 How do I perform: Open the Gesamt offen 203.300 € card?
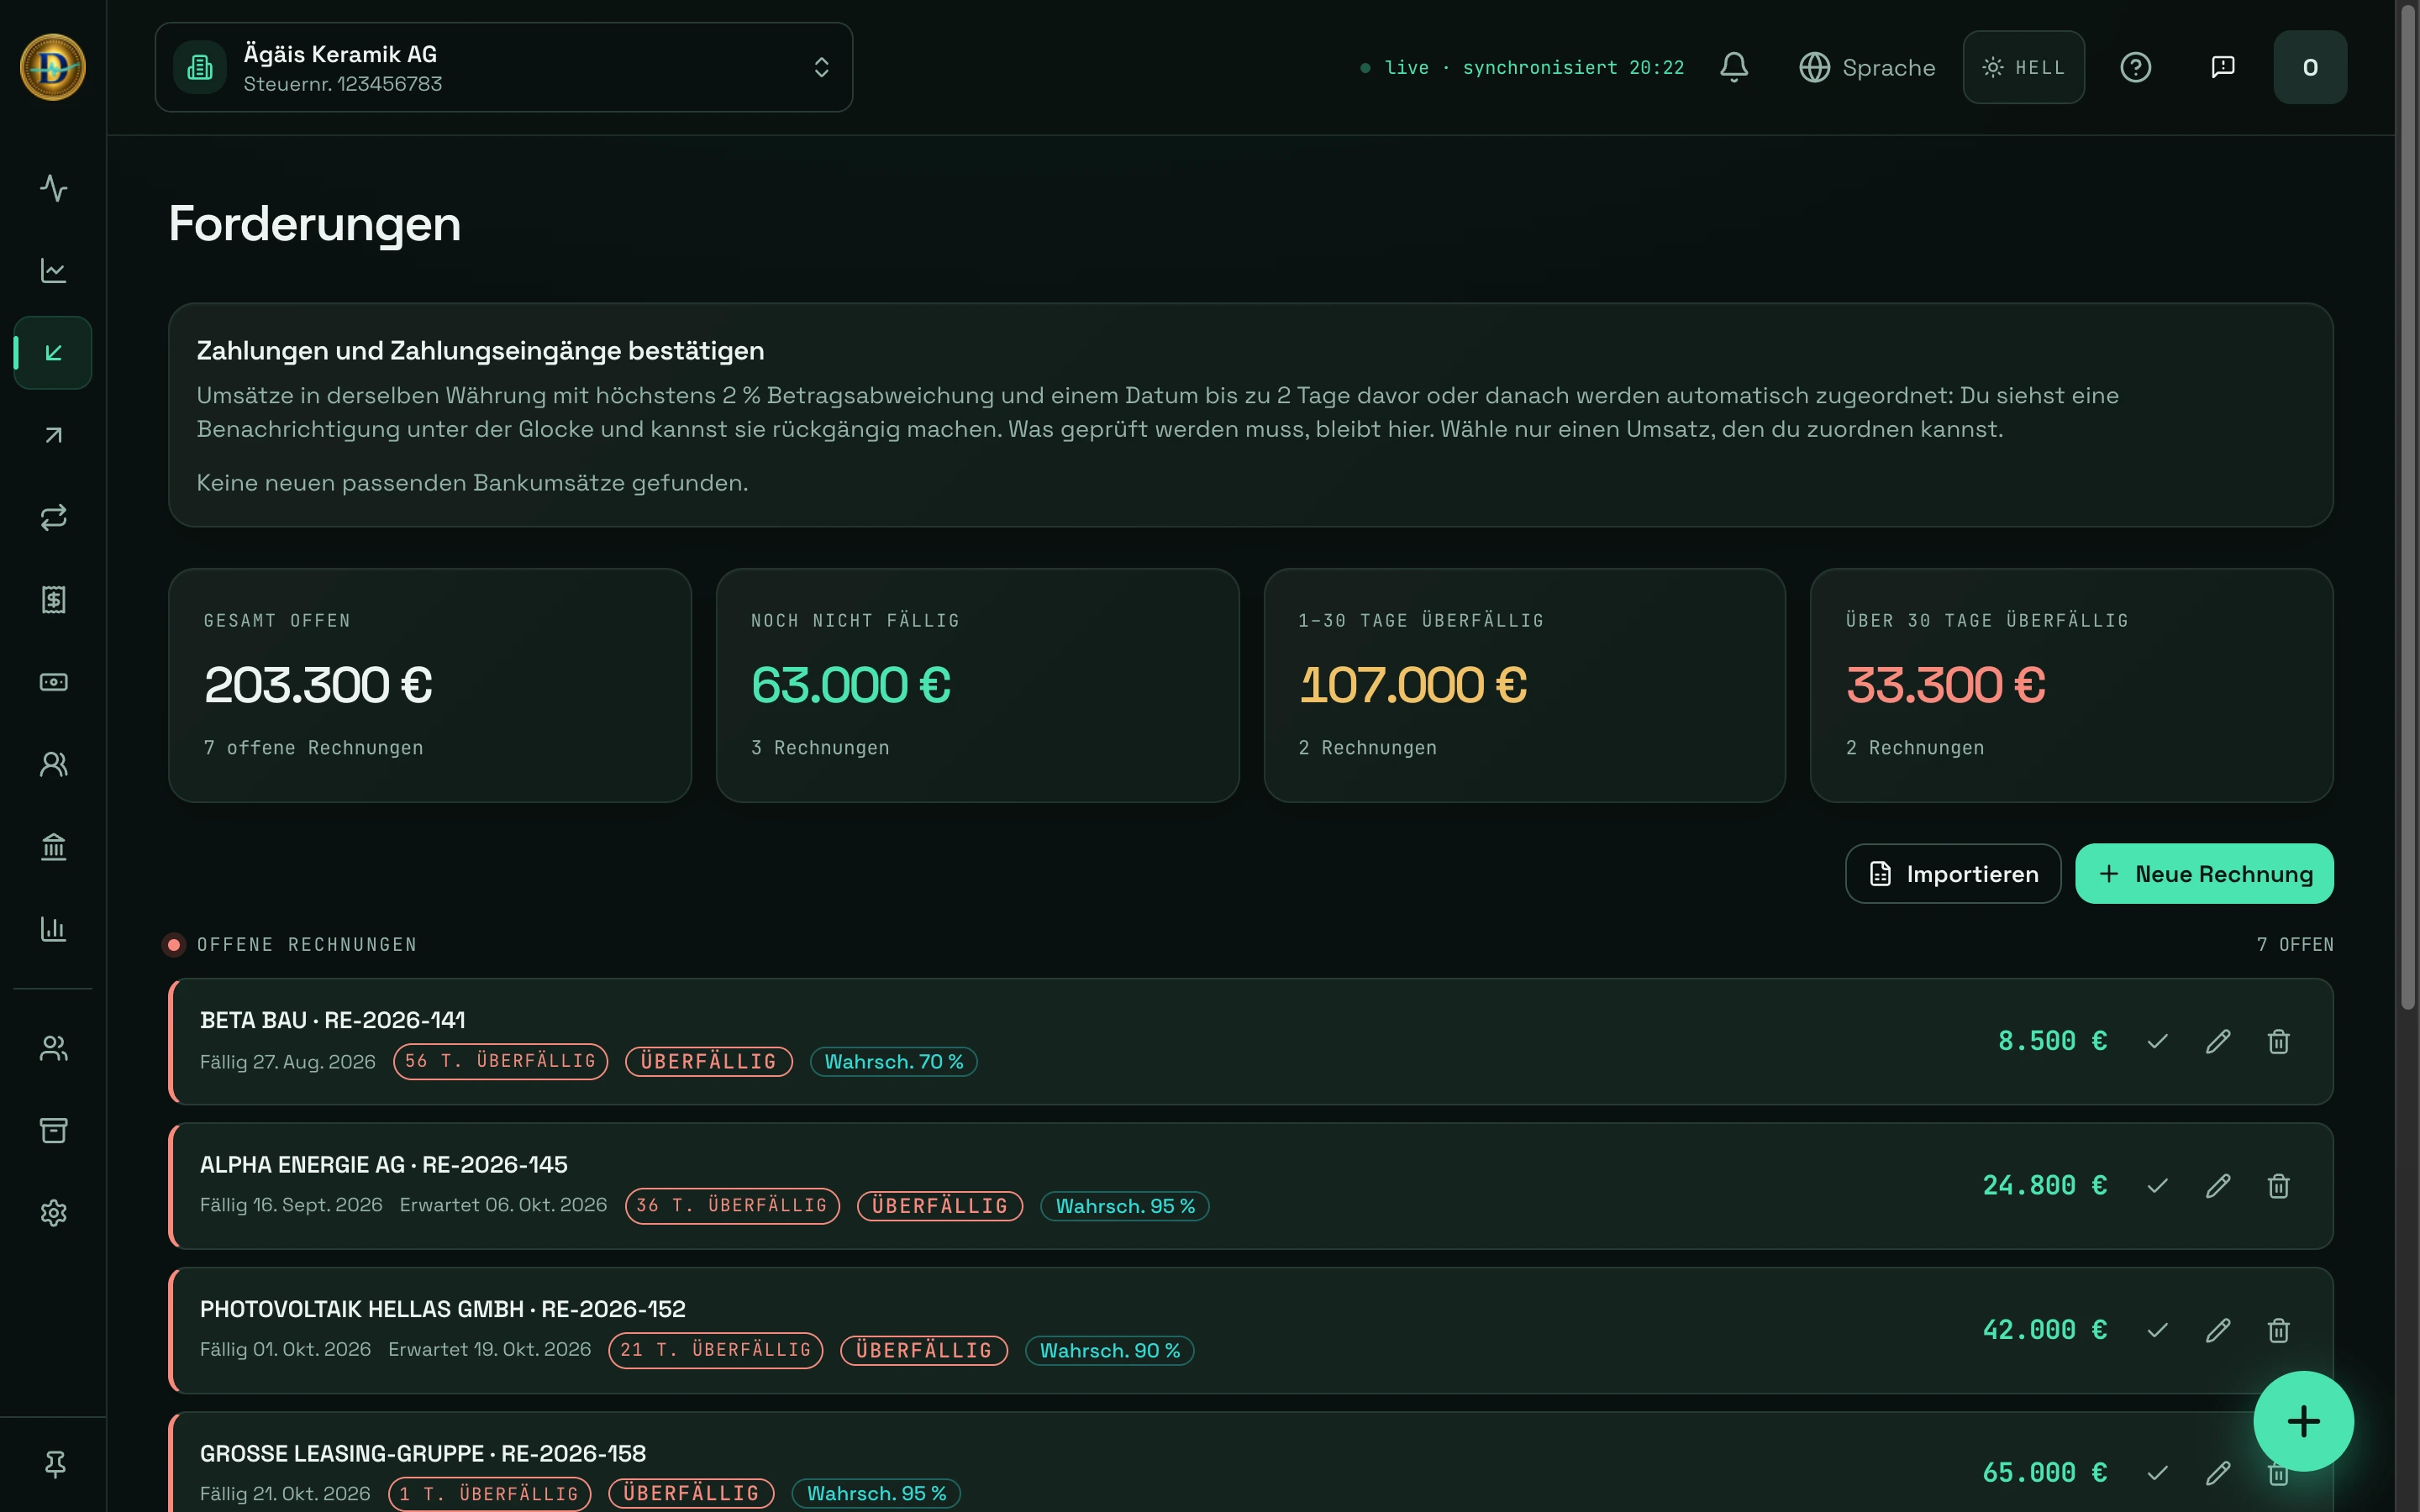(430, 685)
